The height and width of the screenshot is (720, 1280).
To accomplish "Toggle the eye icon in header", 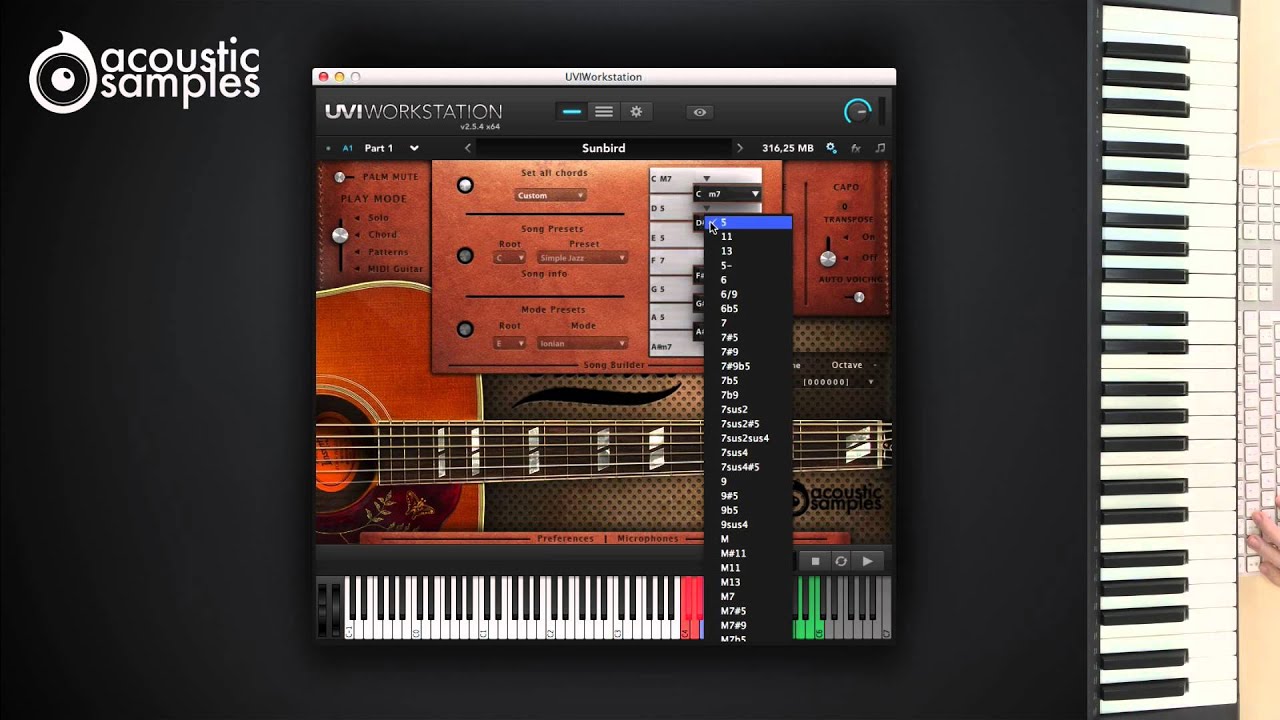I will click(x=700, y=112).
